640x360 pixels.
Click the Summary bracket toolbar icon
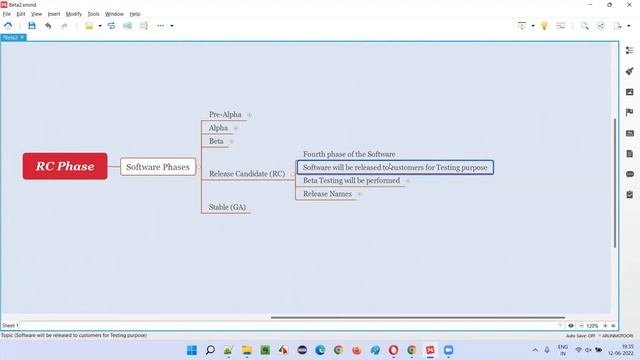click(144, 26)
